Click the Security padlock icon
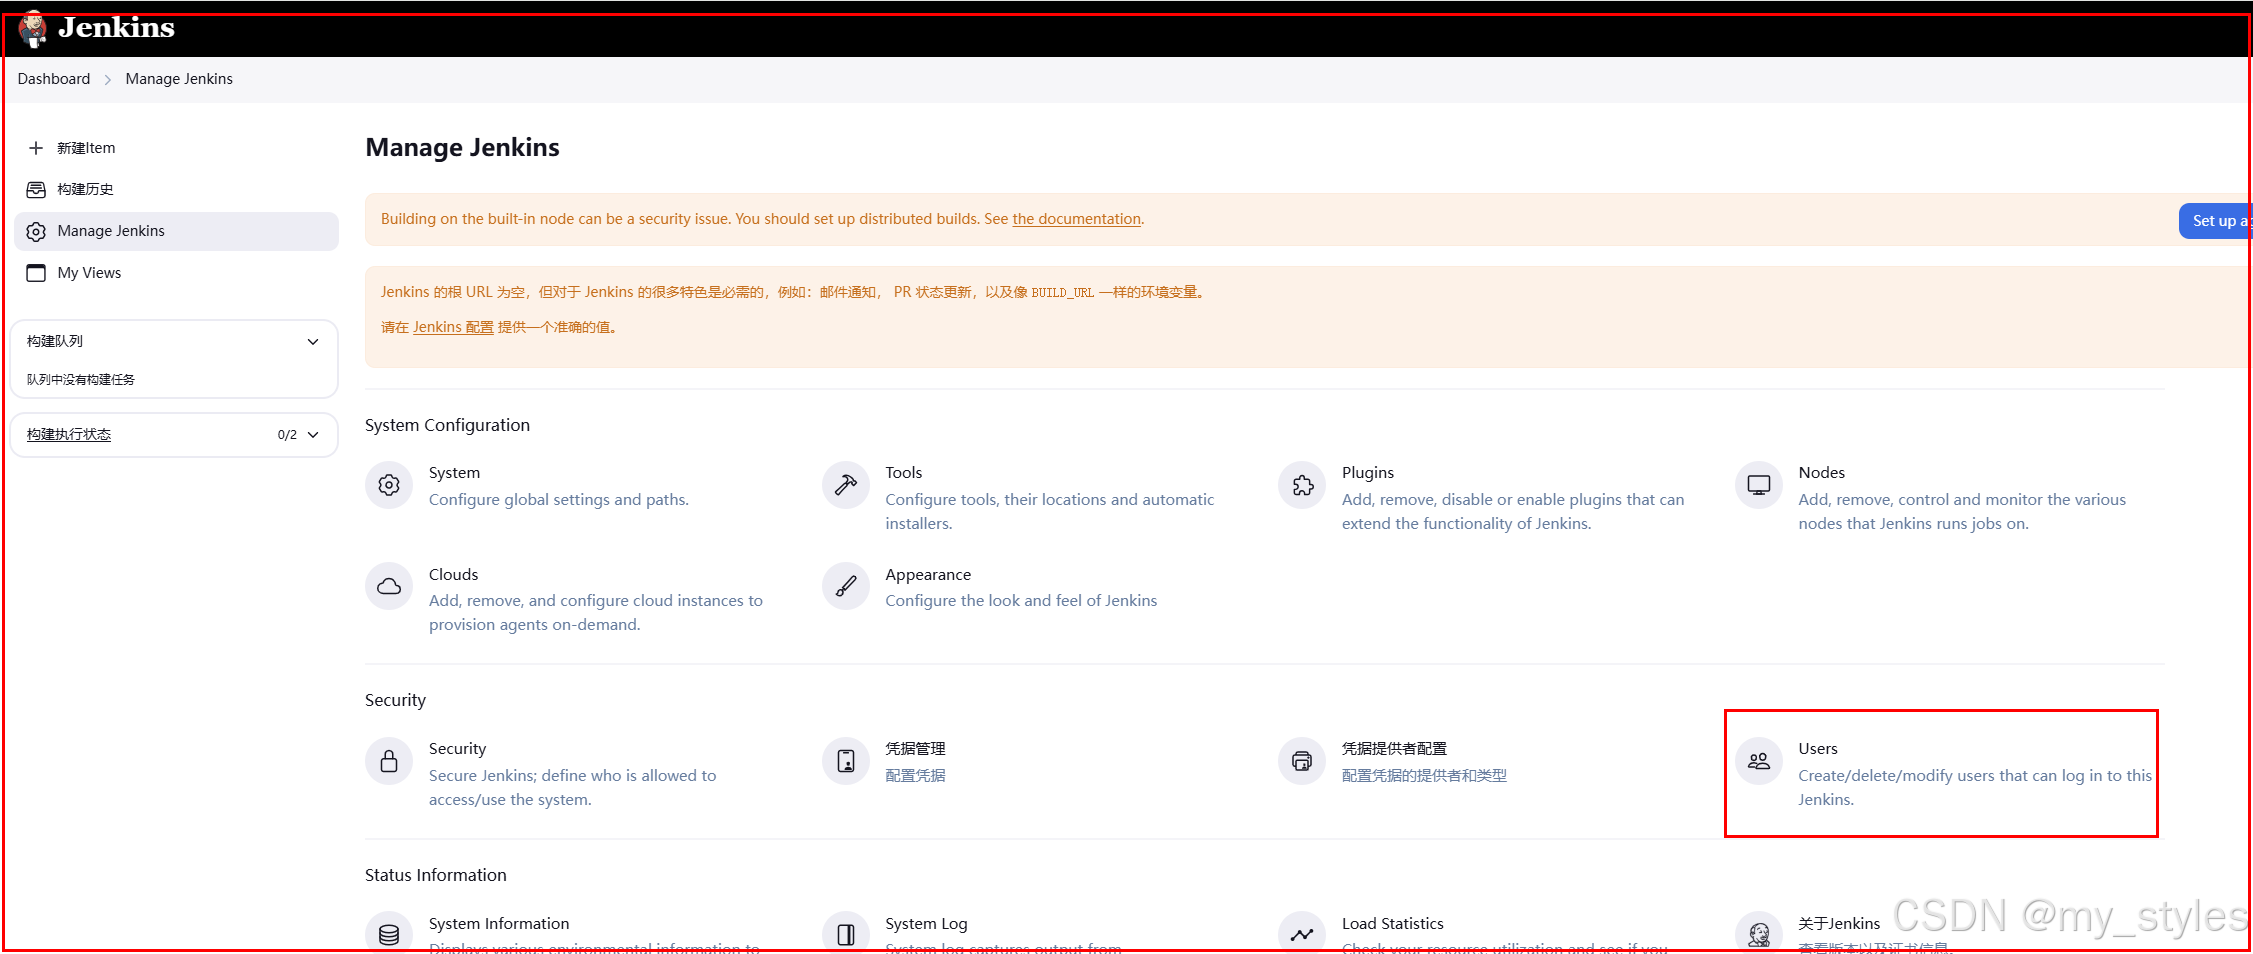Screen dimensions: 2253x954 tap(389, 761)
